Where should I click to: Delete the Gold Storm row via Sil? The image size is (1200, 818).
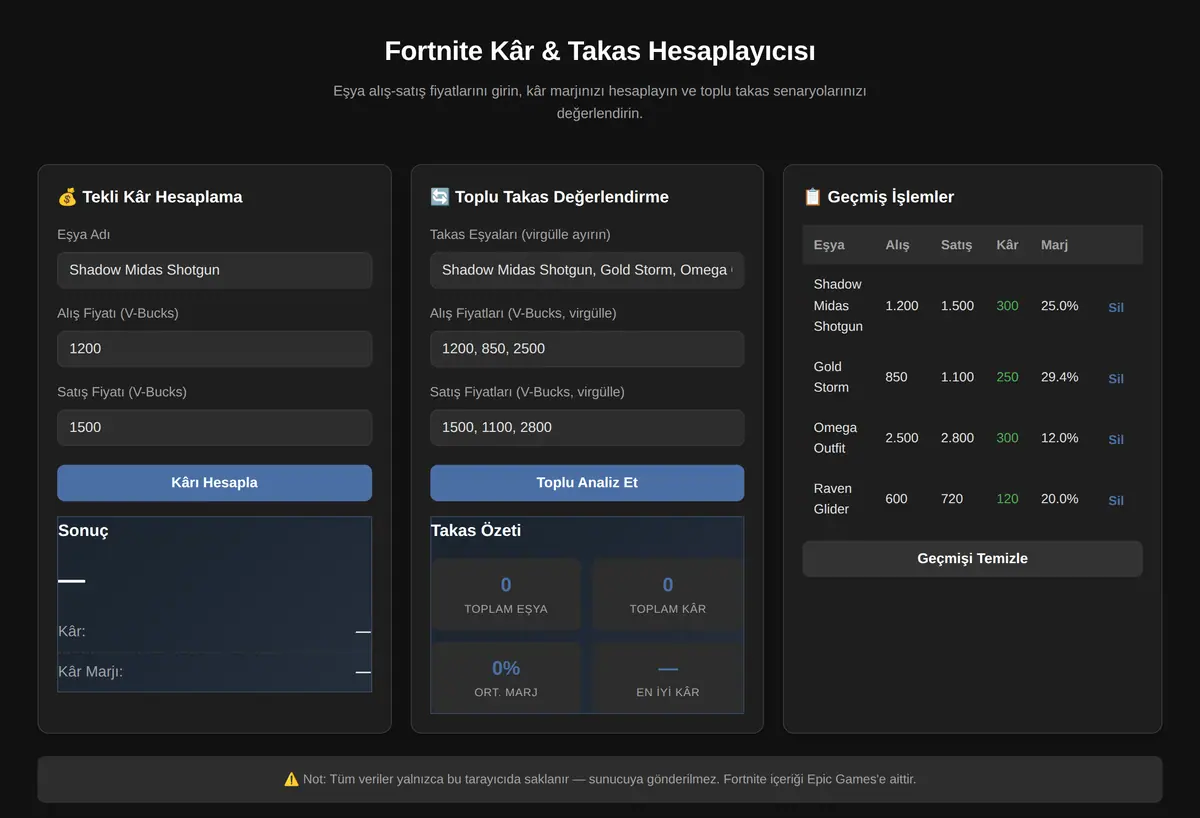1116,378
